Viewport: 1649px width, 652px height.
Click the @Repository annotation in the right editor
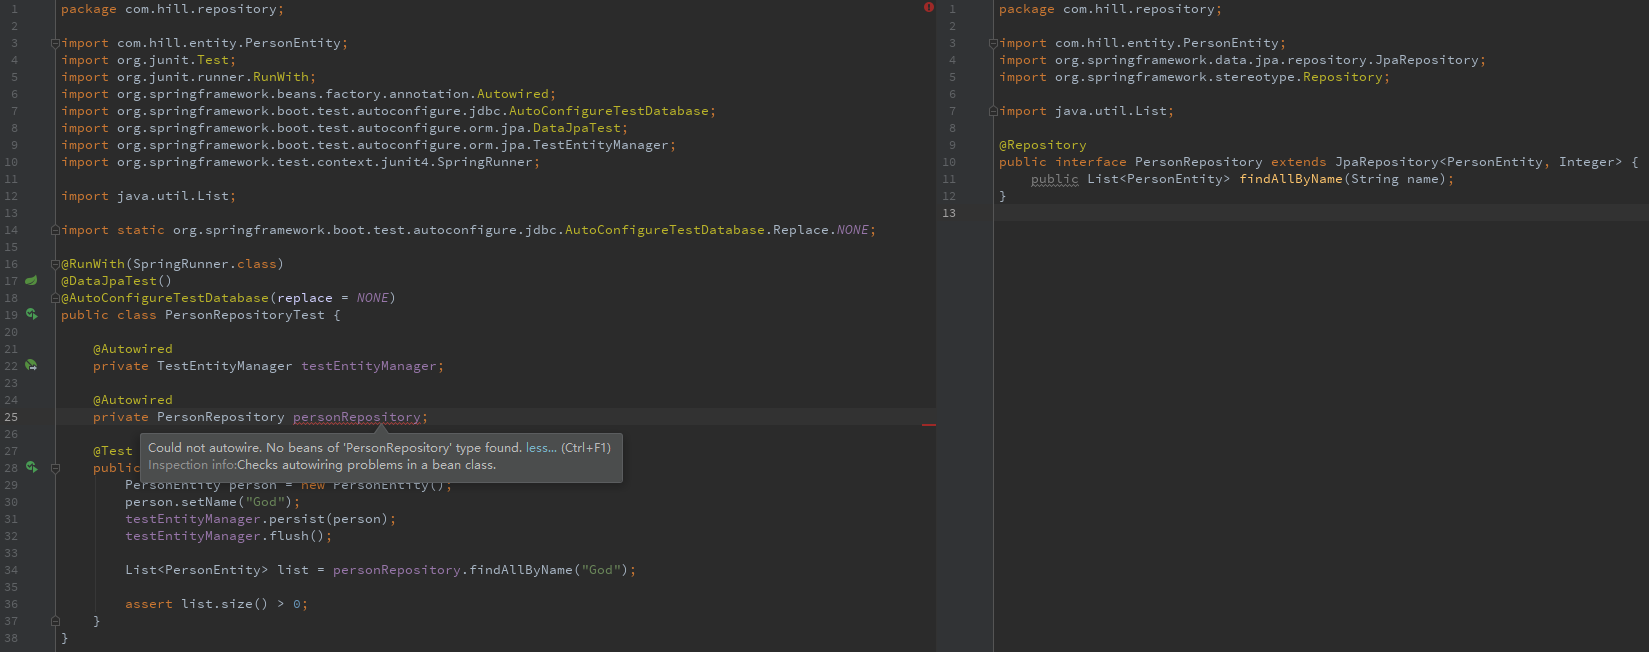tap(1042, 145)
